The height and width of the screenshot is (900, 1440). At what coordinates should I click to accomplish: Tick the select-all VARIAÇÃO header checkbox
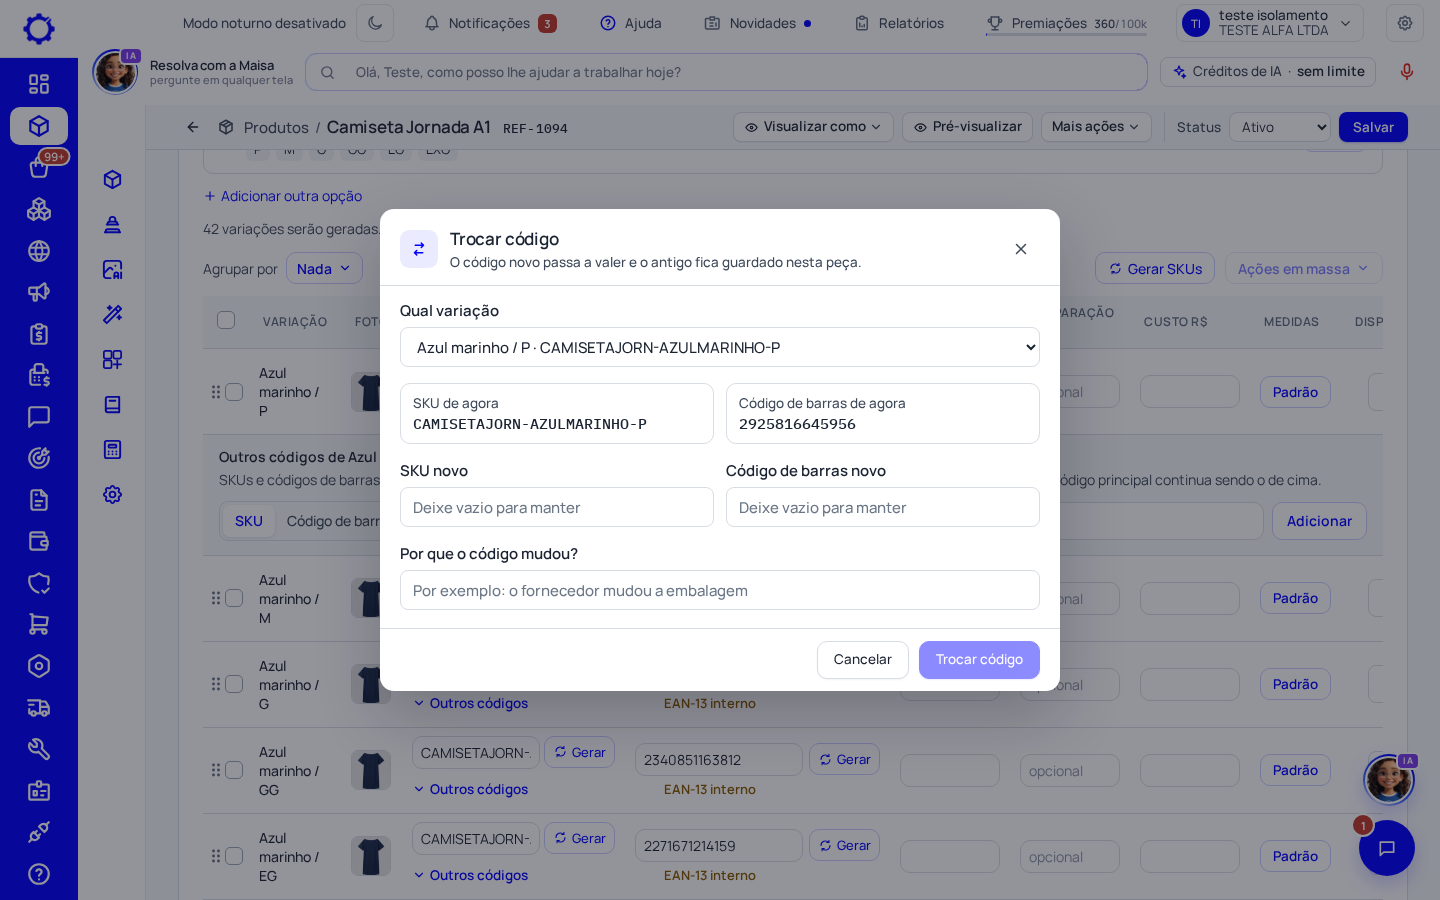tap(226, 320)
